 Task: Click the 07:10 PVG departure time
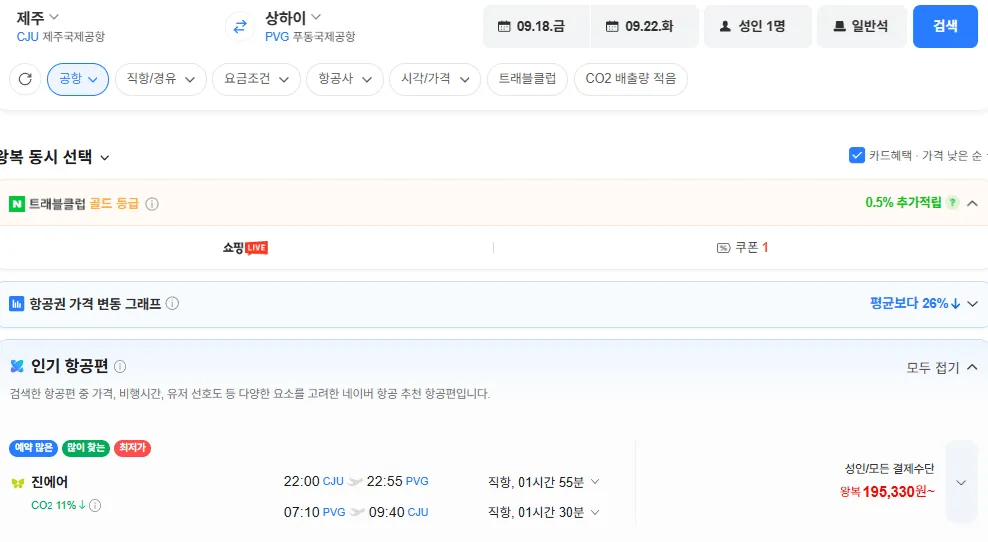tap(314, 512)
